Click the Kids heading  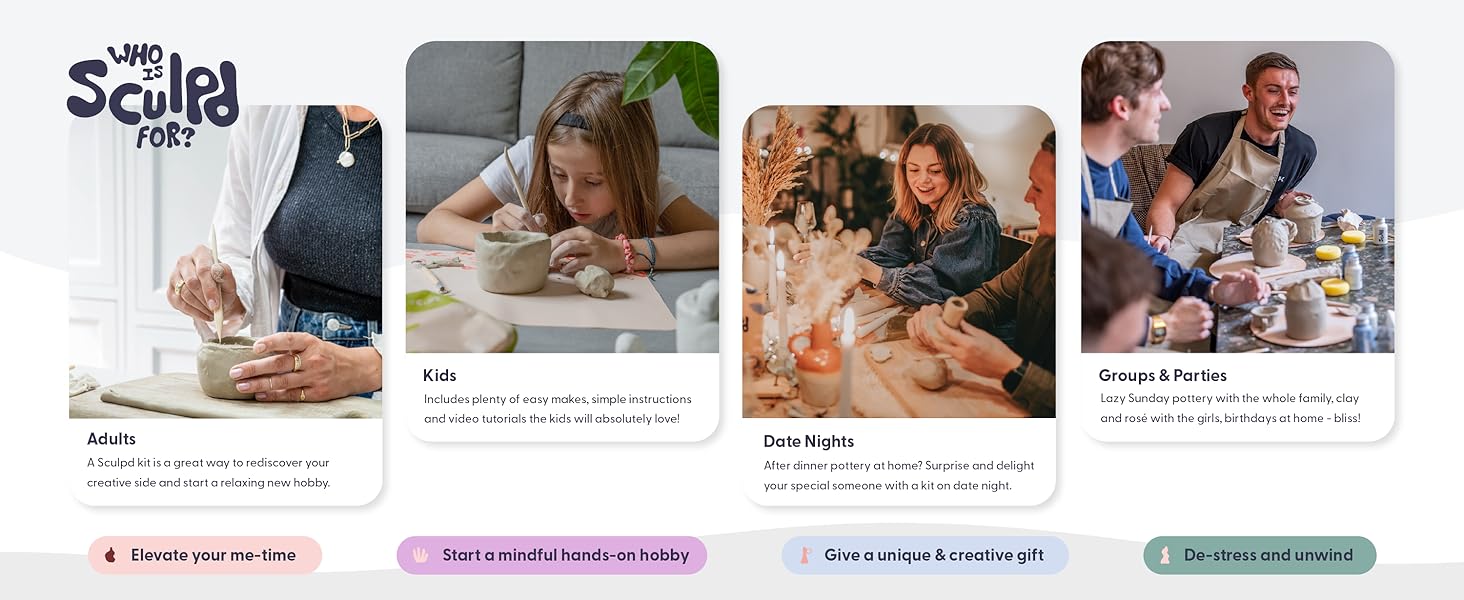[440, 376]
